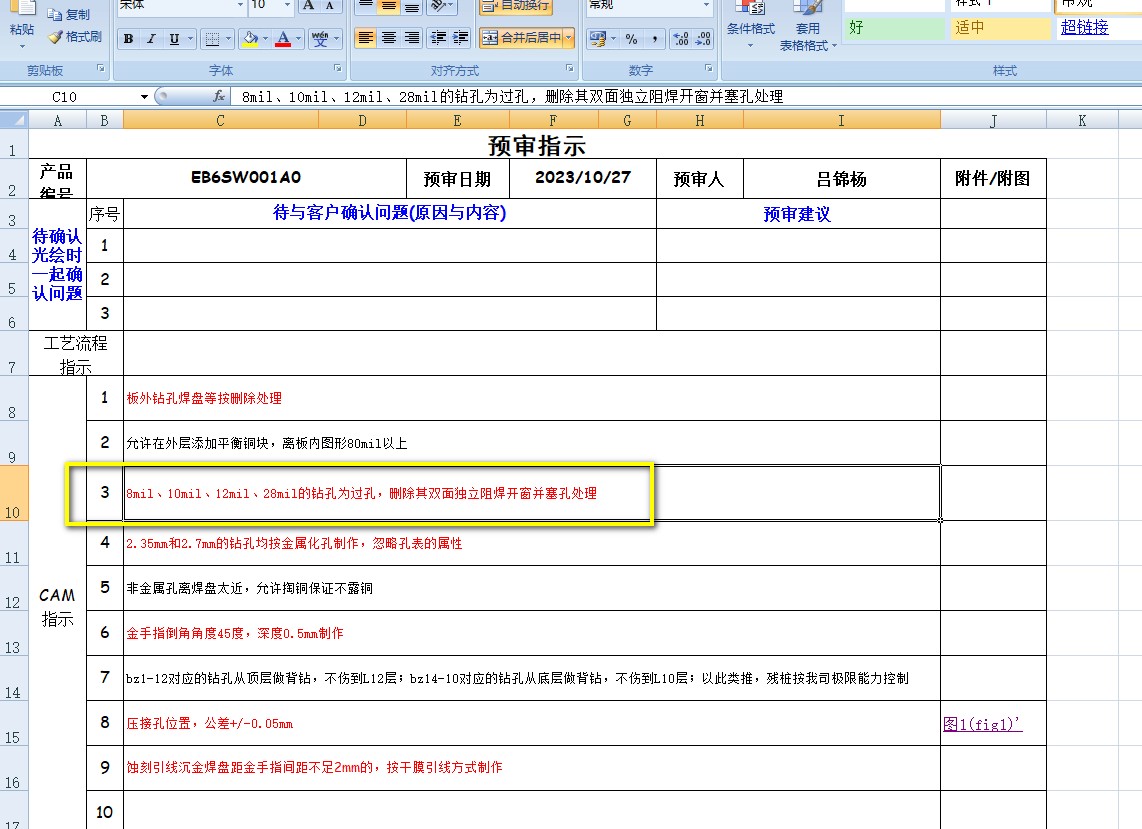Screen dimensions: 1142x829
Task: Open the font size dropdown
Action: click(287, 5)
